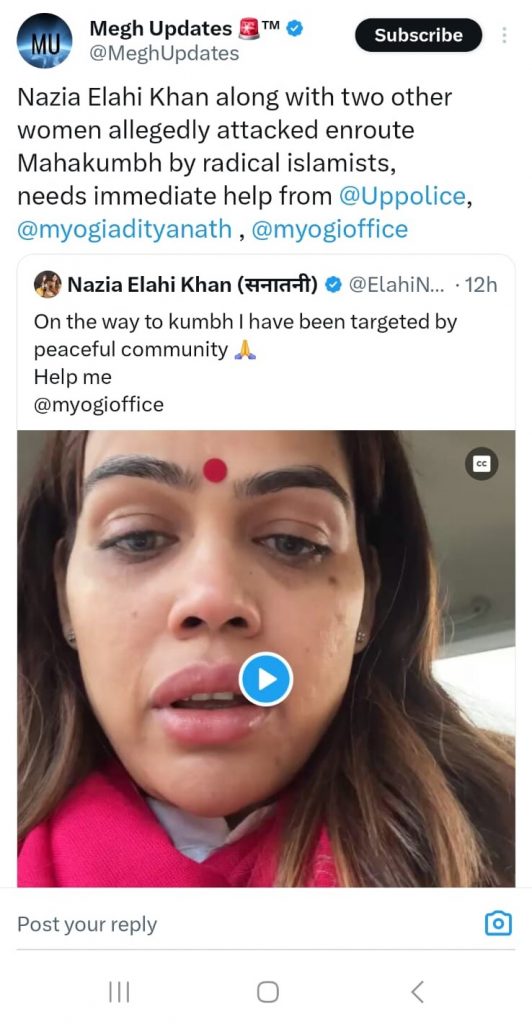Tap the Android home button

268,992
